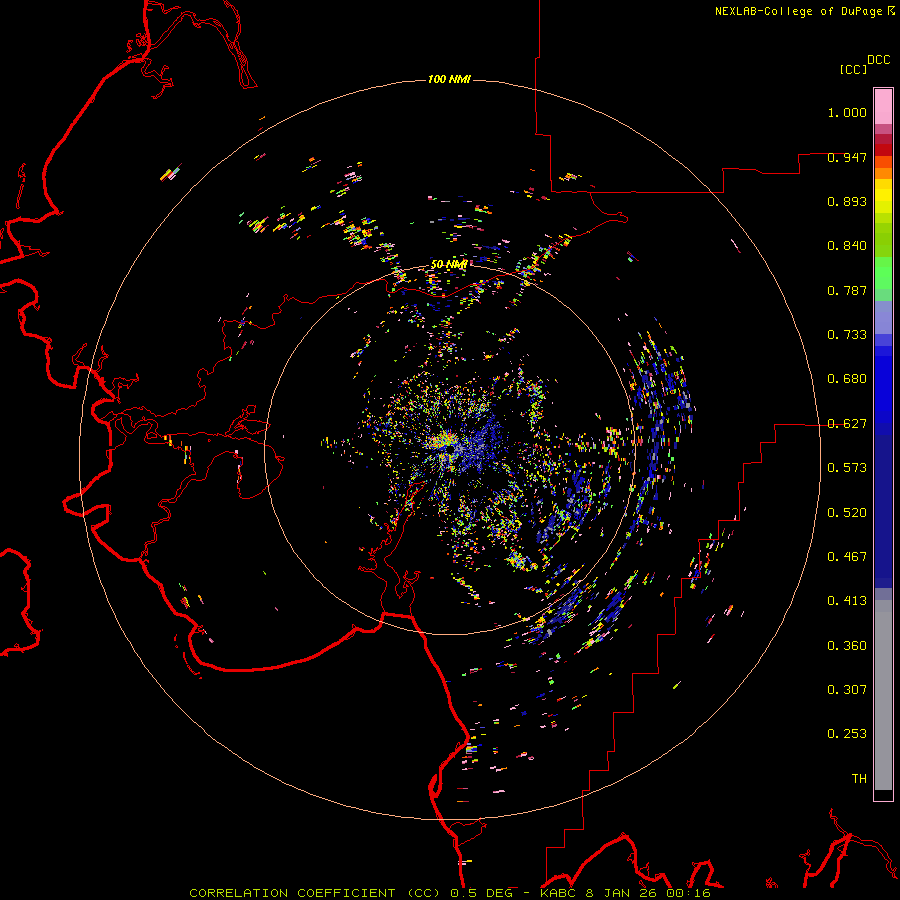The image size is (900, 900).
Task: Click the 00:16 timestamp
Action: [x=687, y=893]
